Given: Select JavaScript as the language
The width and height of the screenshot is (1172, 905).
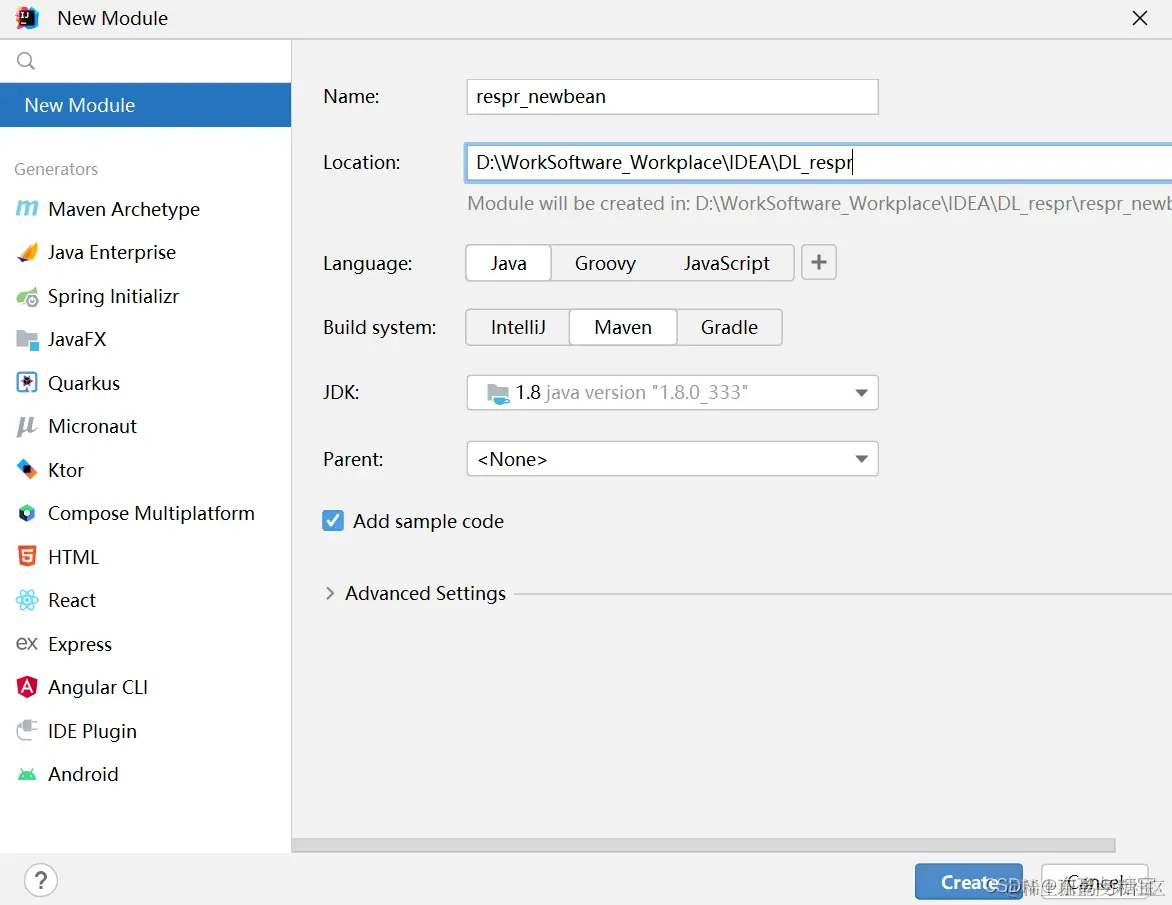Looking at the screenshot, I should 726,263.
